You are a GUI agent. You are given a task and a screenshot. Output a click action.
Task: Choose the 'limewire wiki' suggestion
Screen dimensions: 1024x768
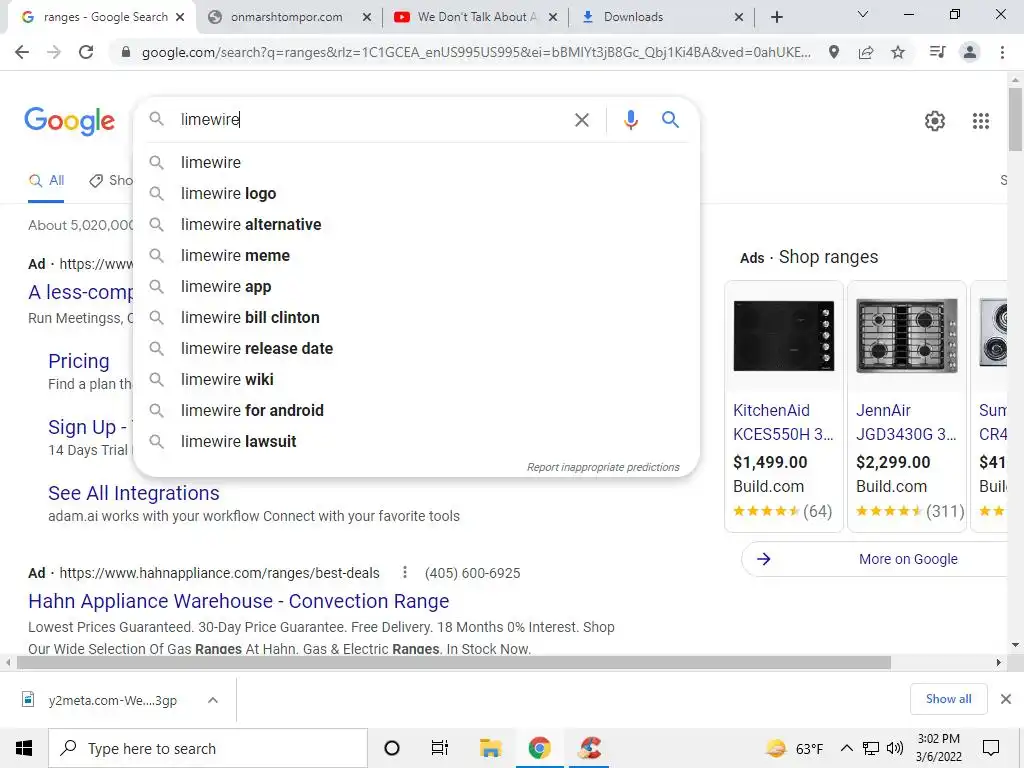pos(417,379)
